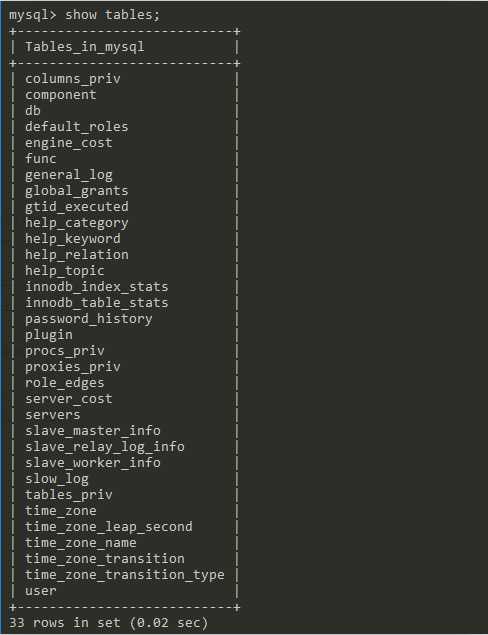Image resolution: width=488 pixels, height=635 pixels.
Task: Select the general_log table name
Action: pos(69,175)
